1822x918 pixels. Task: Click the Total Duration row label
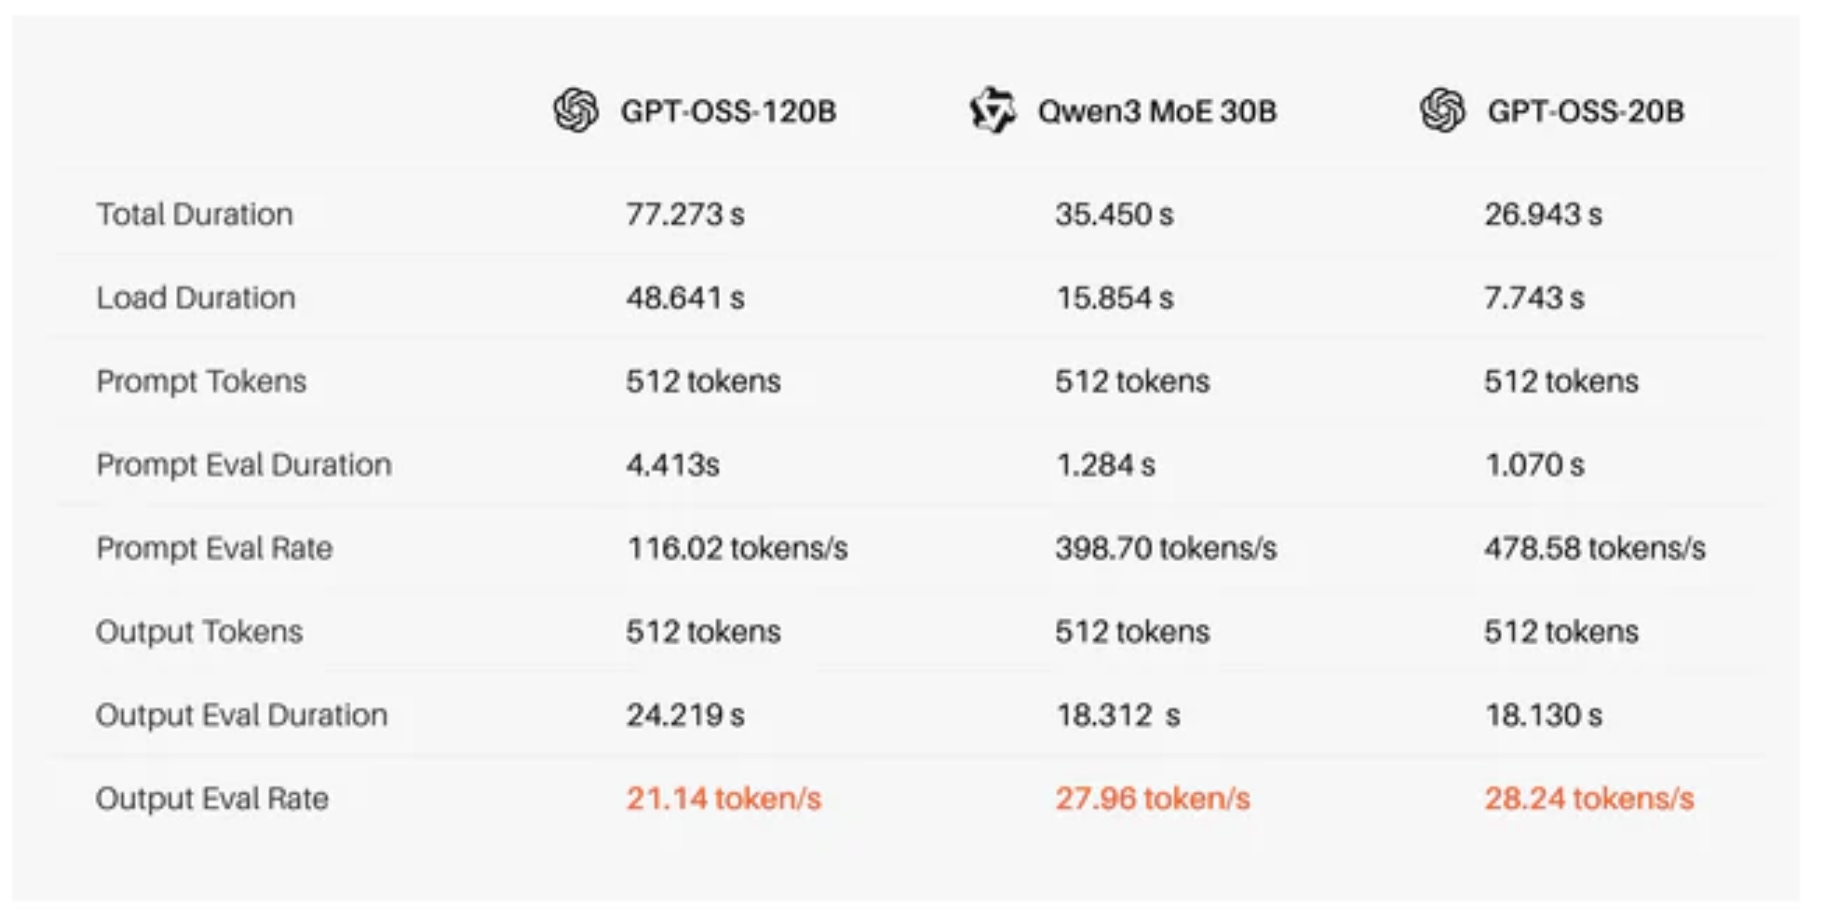tap(194, 214)
